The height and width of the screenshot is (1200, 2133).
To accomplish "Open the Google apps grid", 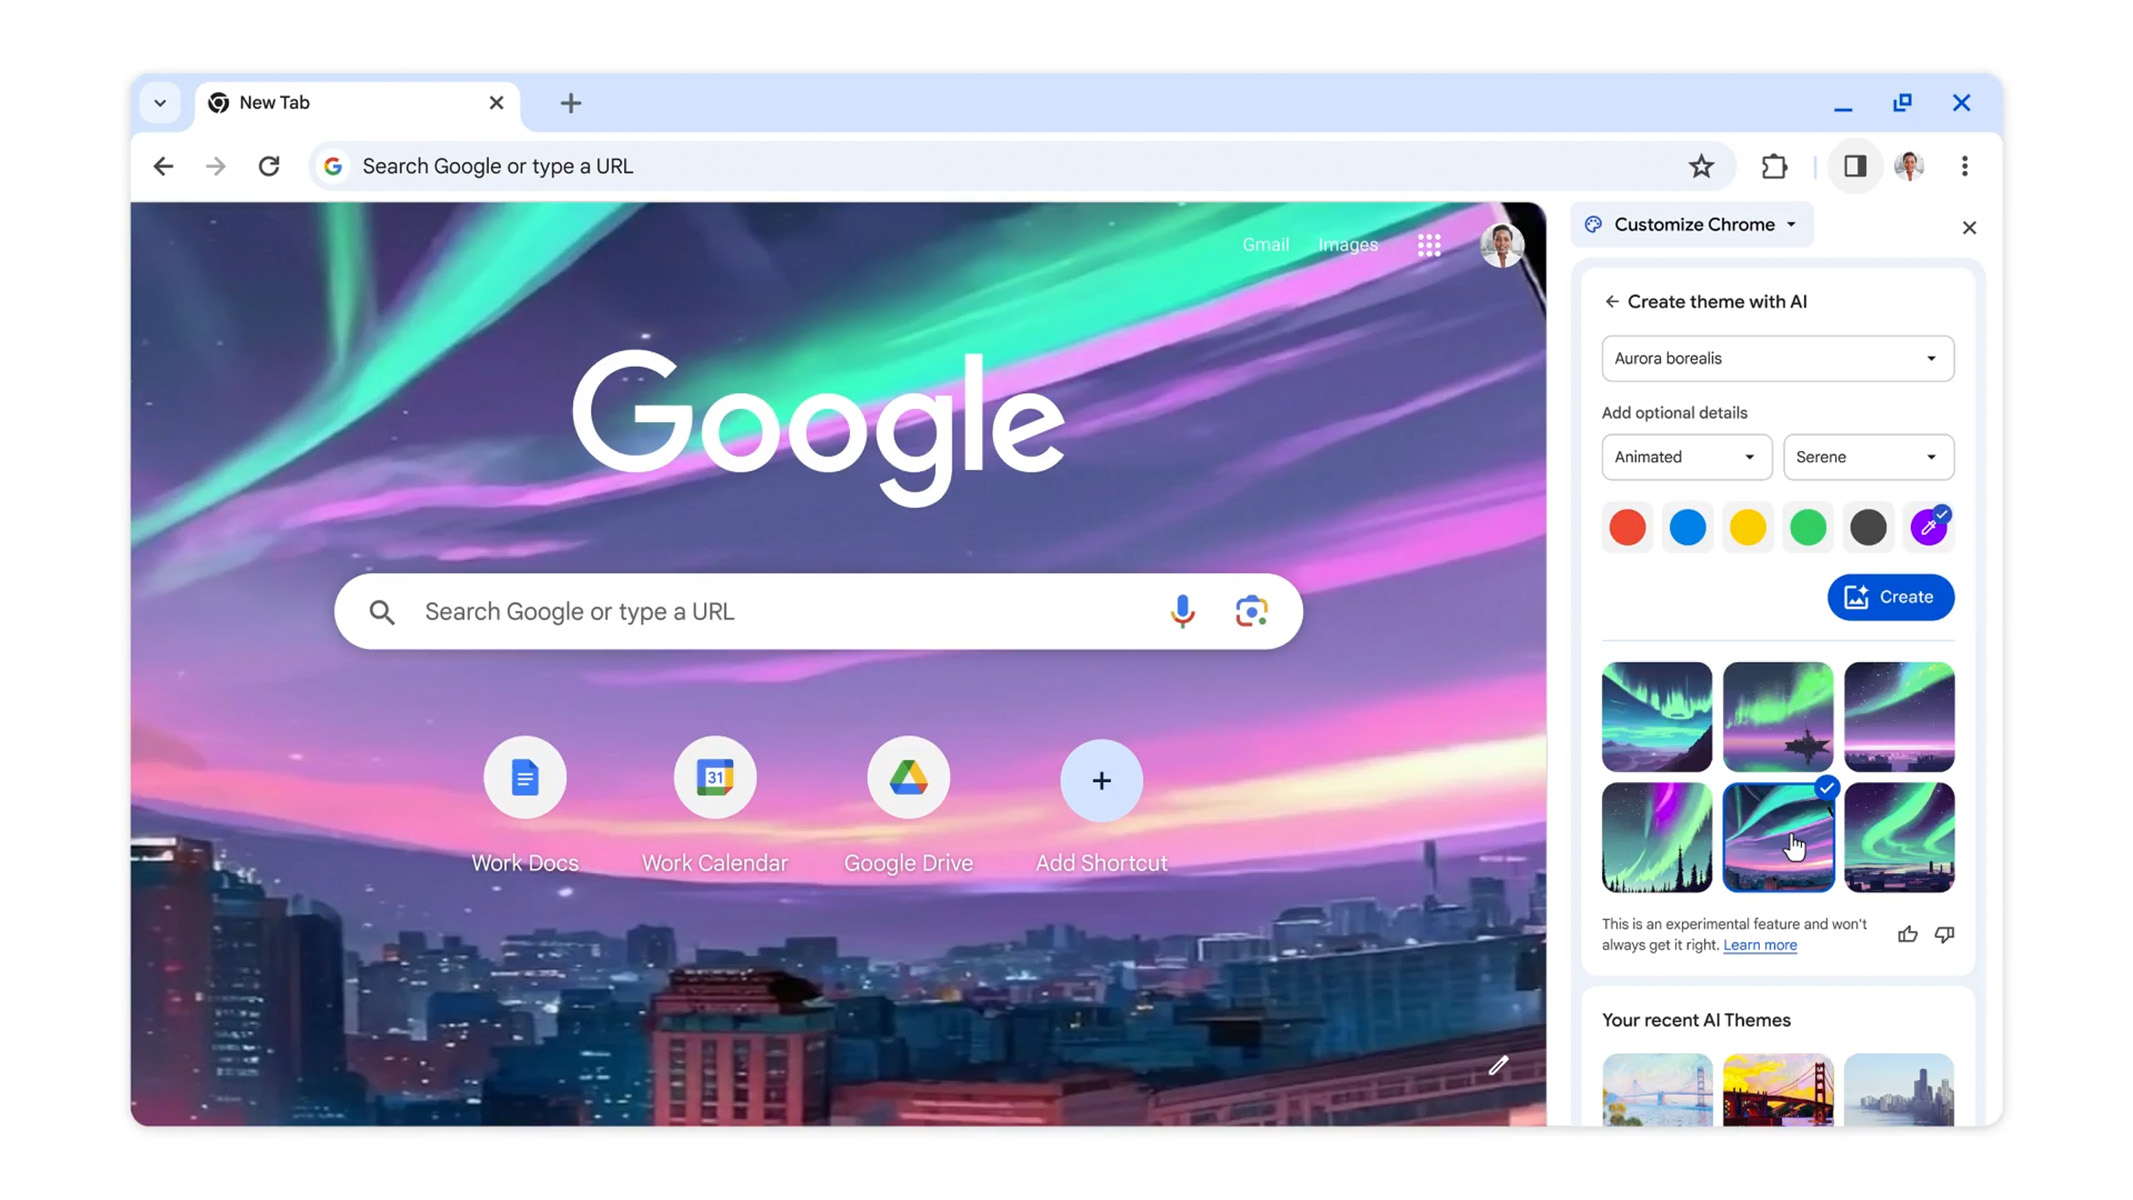I will click(x=1429, y=244).
